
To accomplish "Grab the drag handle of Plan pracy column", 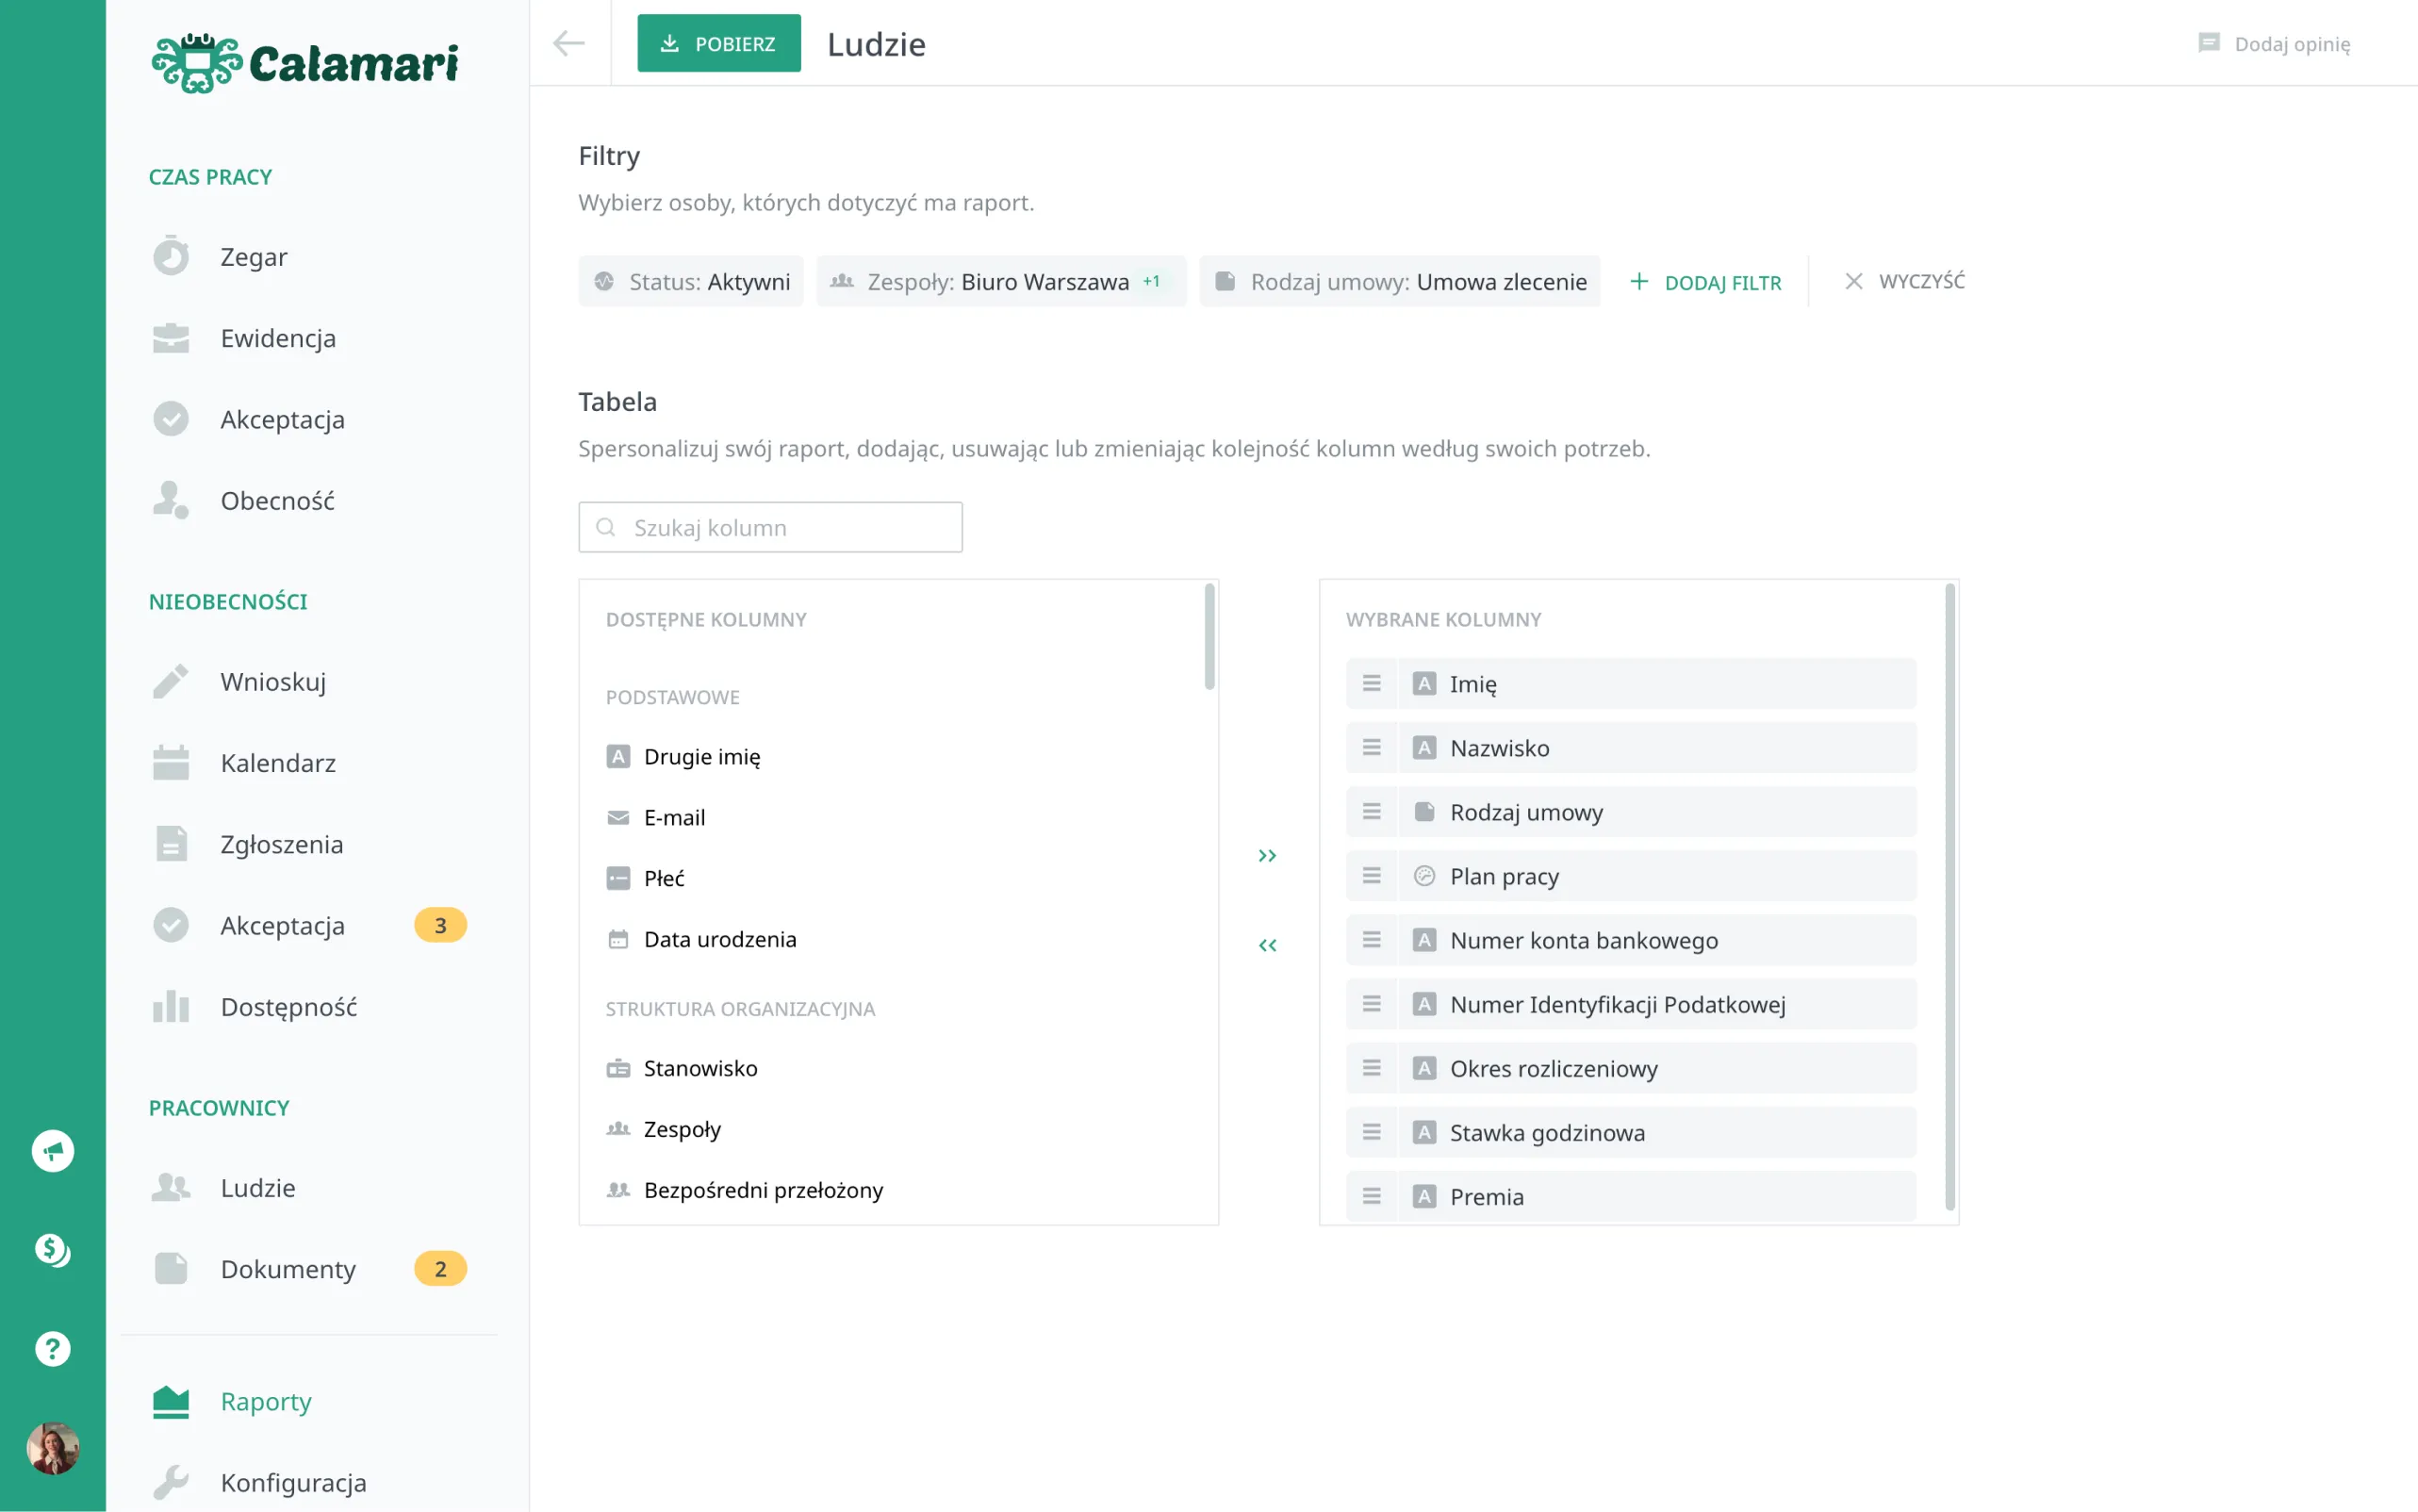I will [1371, 876].
